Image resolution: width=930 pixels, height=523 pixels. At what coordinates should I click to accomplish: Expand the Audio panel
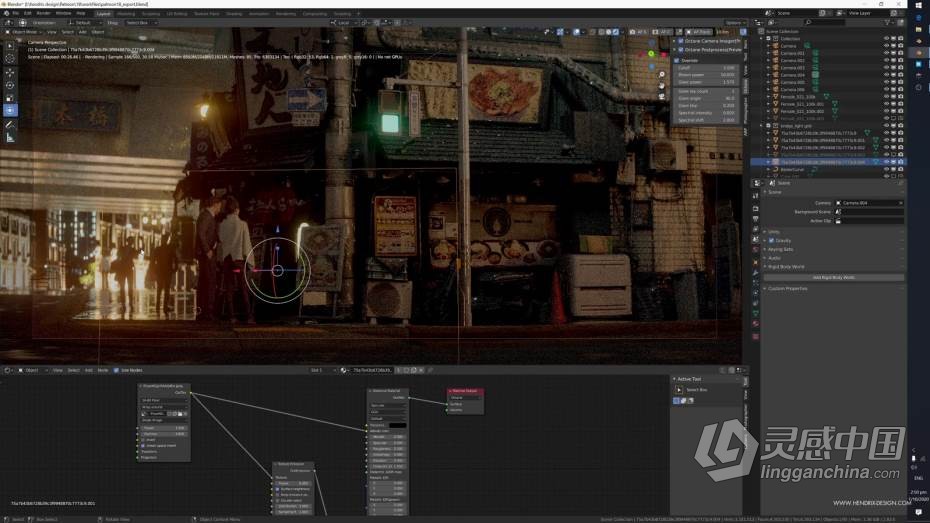pyautogui.click(x=774, y=259)
